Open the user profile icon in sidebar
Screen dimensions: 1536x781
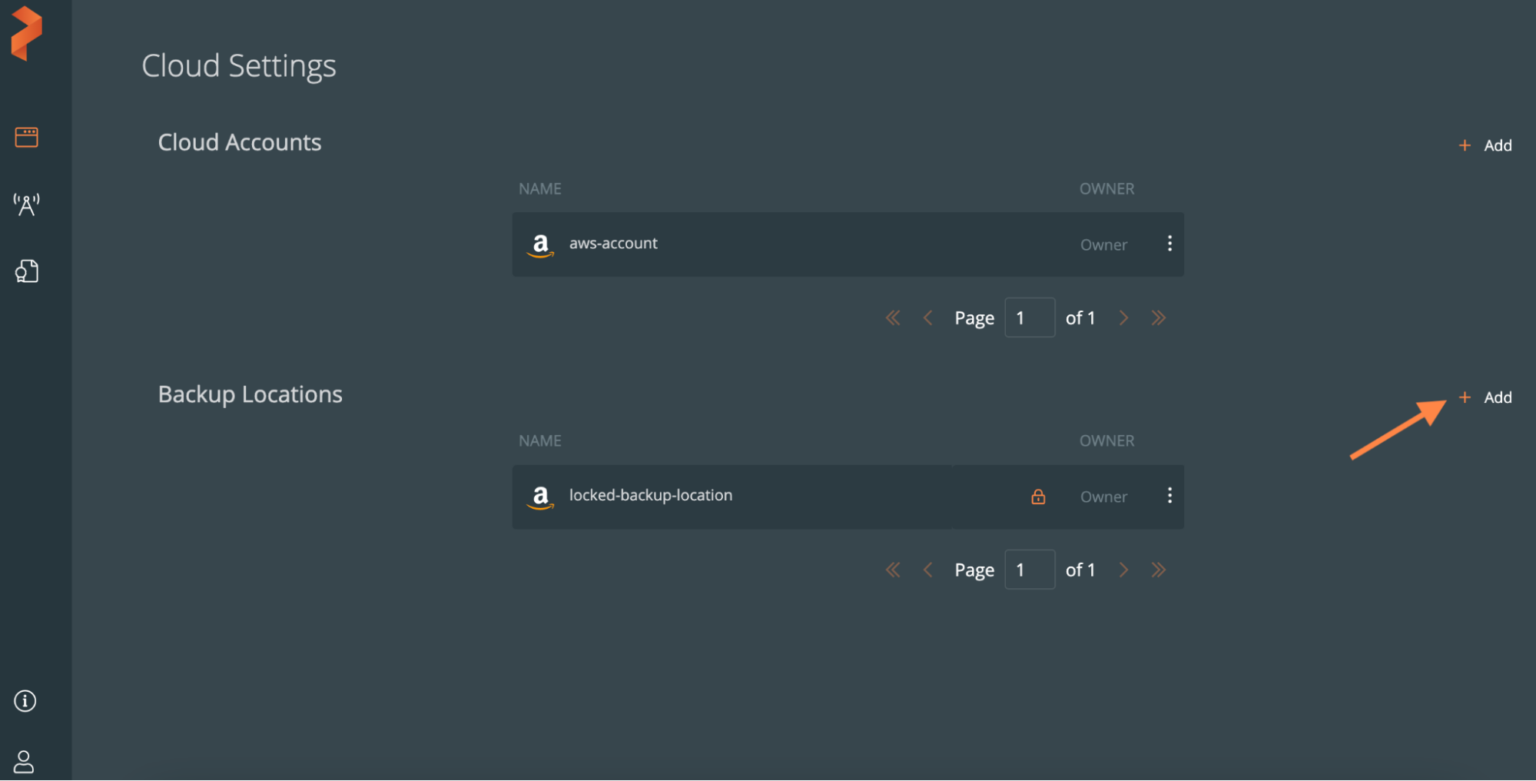pos(24,761)
